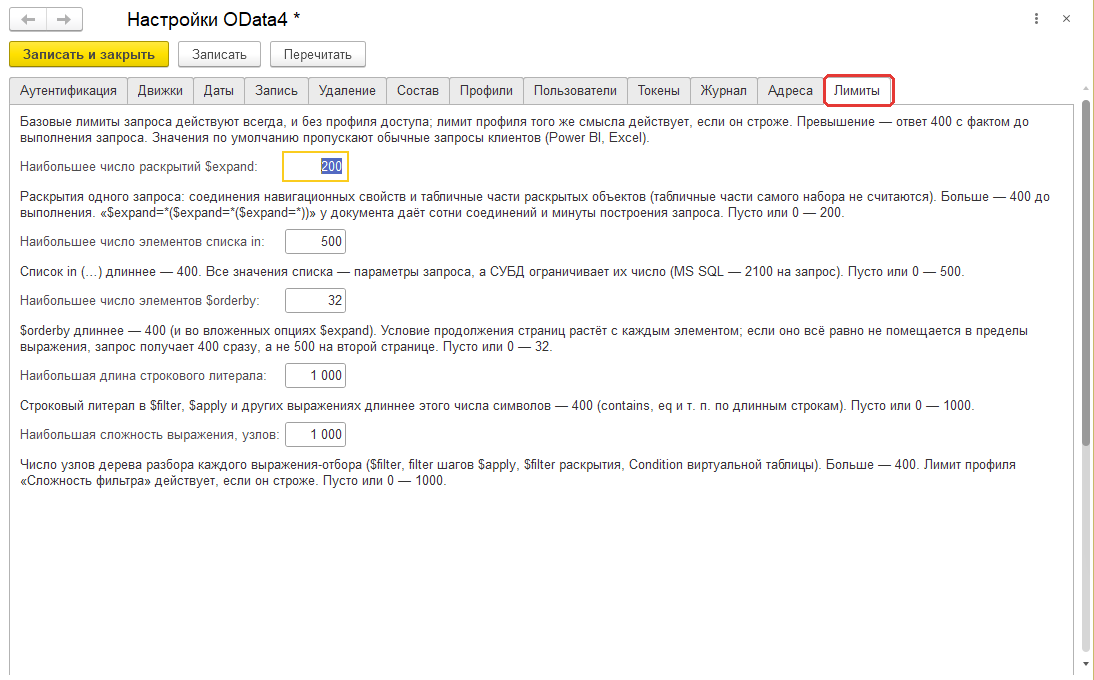Click the label 'Наибольшее число раскрытий $expand:'
Image resolution: width=1094 pixels, height=680 pixels.
[138, 167]
